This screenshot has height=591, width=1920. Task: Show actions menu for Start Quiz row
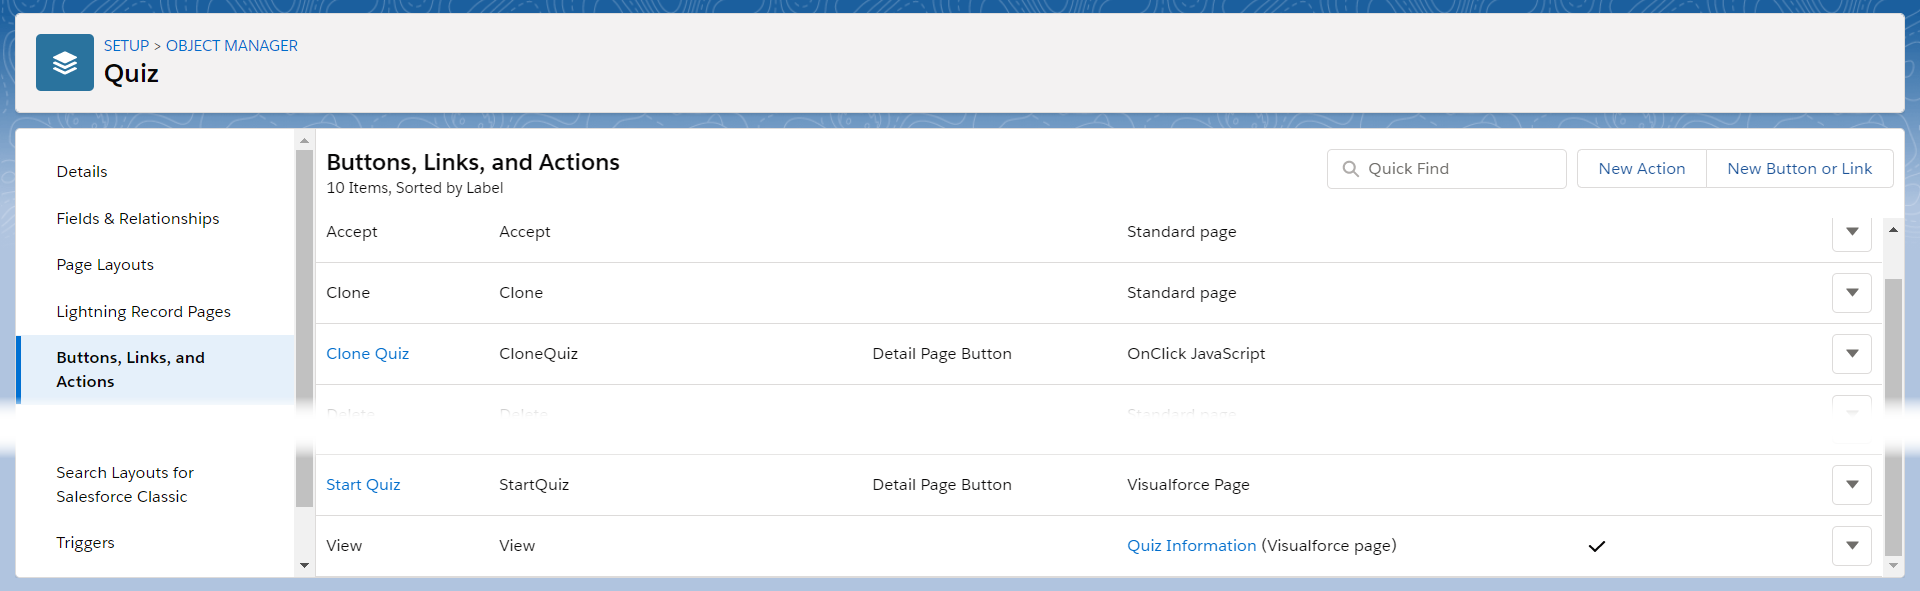click(x=1851, y=485)
